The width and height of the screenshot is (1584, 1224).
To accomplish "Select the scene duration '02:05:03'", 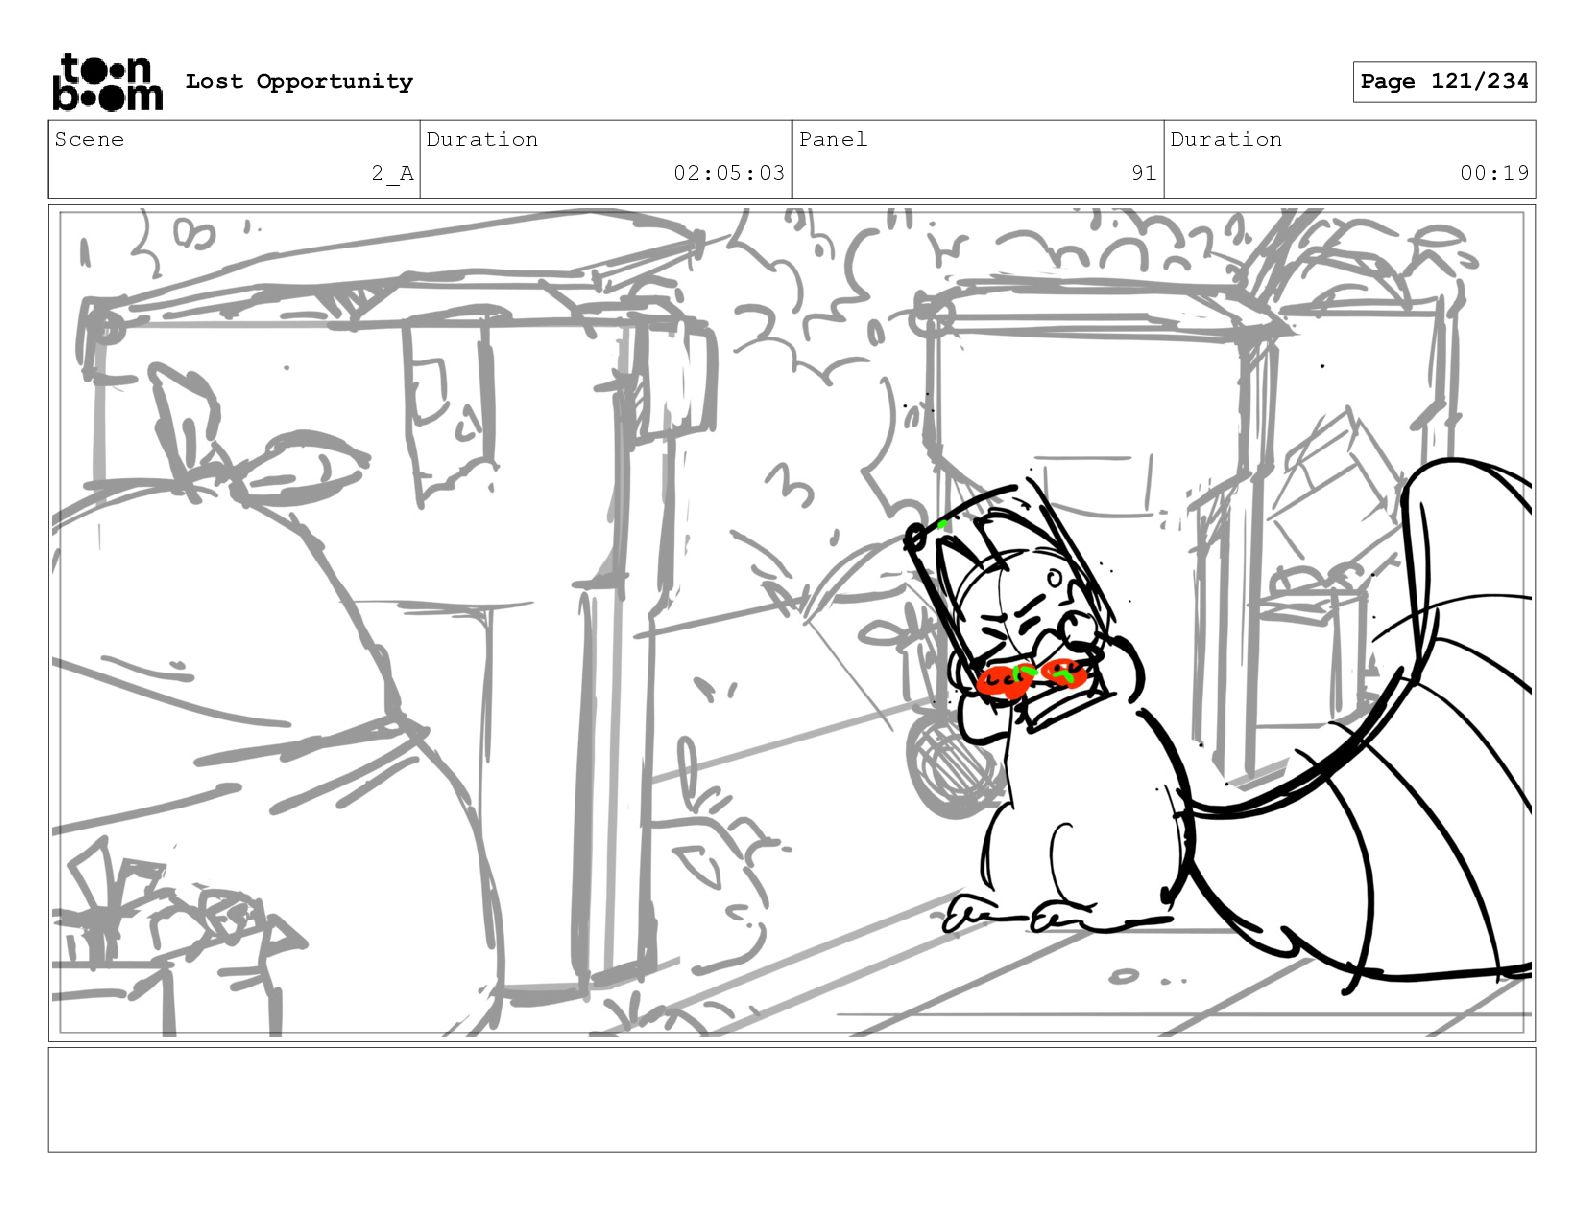I will (x=729, y=173).
